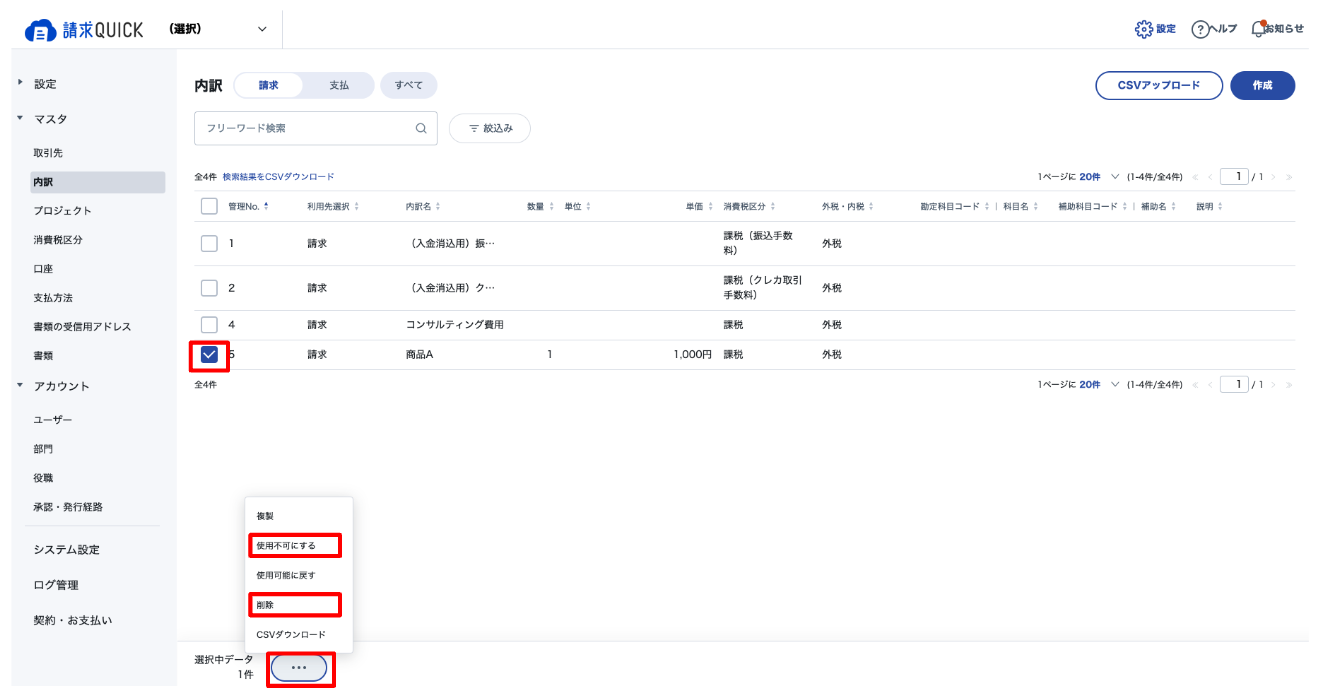Screen dimensions: 1318x696
Task: Open the お知らせ notification bell
Action: pyautogui.click(x=1258, y=28)
